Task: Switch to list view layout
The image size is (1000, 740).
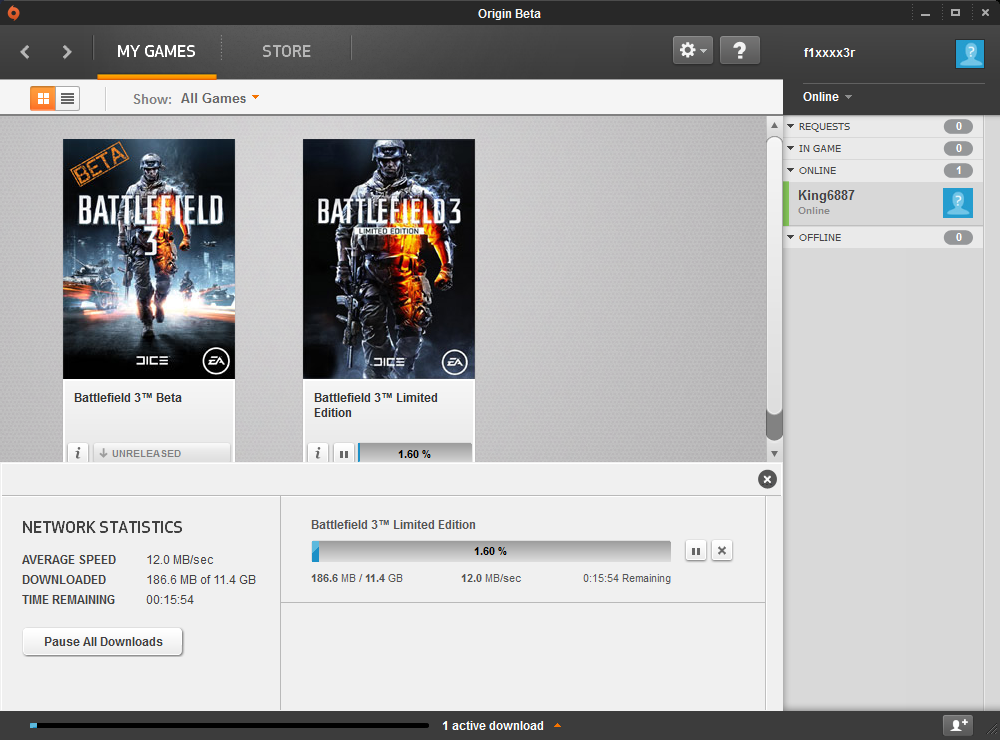Action: point(67,98)
